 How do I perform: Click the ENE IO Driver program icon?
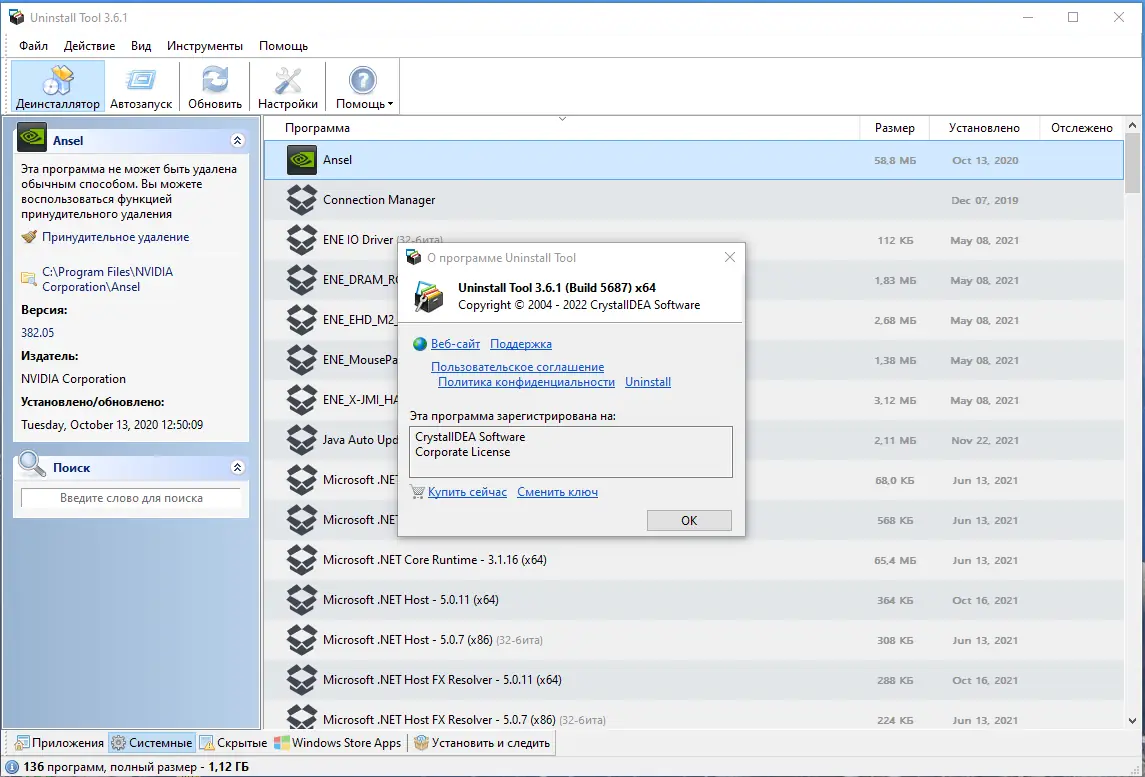(x=302, y=240)
